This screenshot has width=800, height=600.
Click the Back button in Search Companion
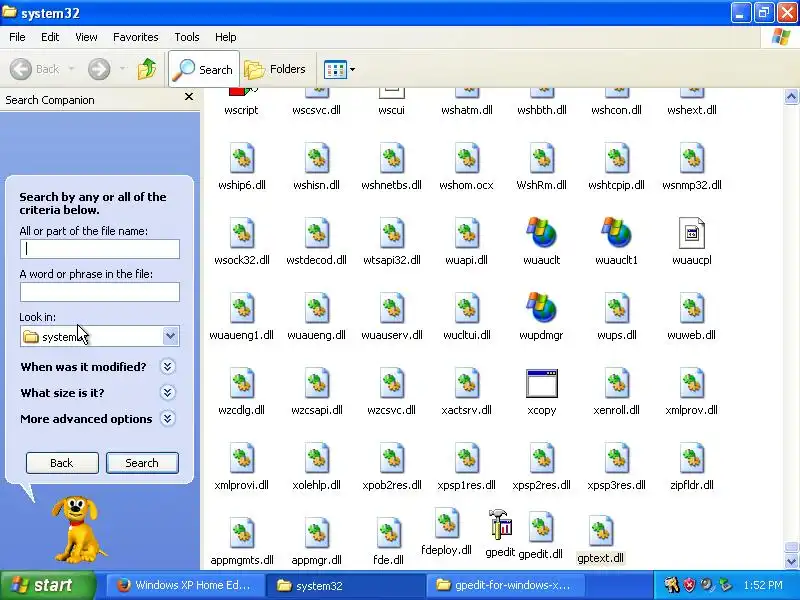point(62,463)
